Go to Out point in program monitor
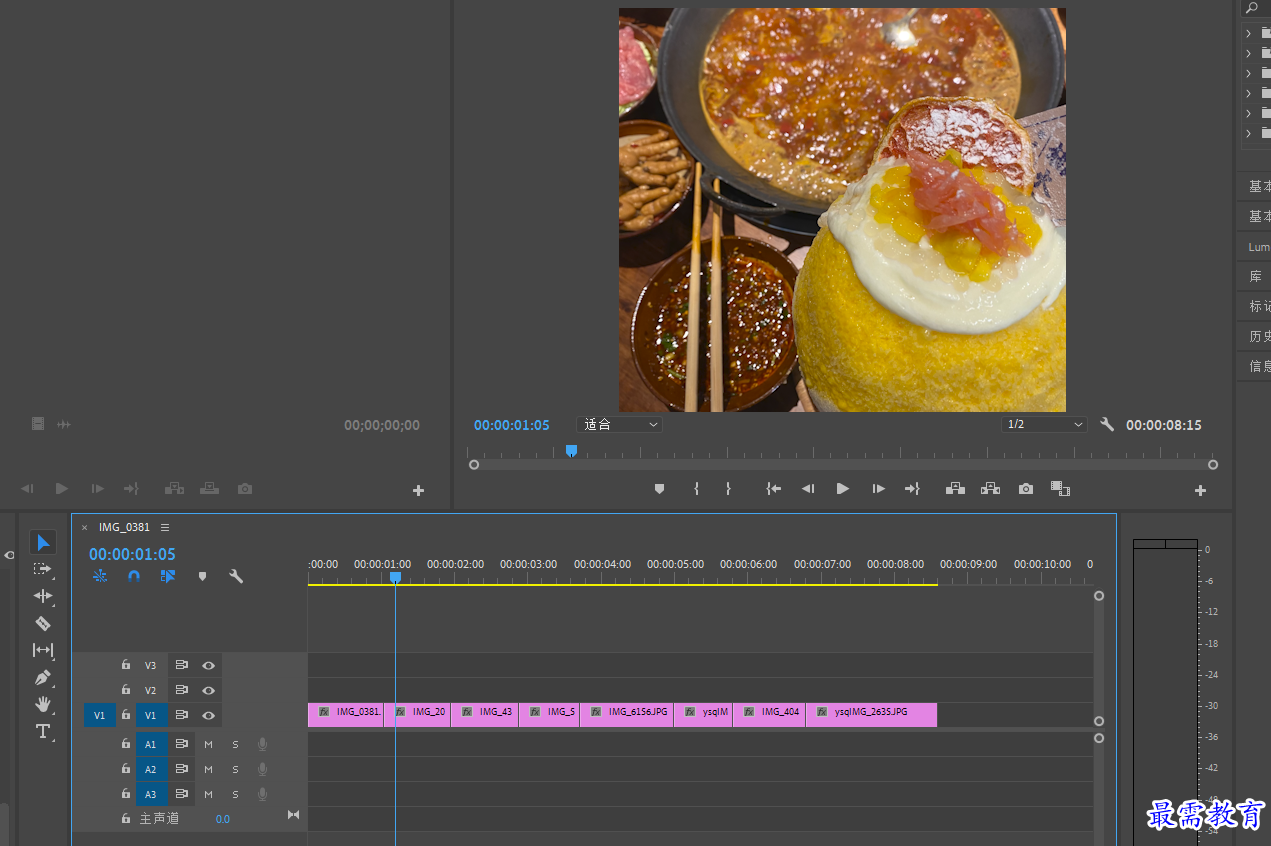The image size is (1271, 846). (912, 489)
